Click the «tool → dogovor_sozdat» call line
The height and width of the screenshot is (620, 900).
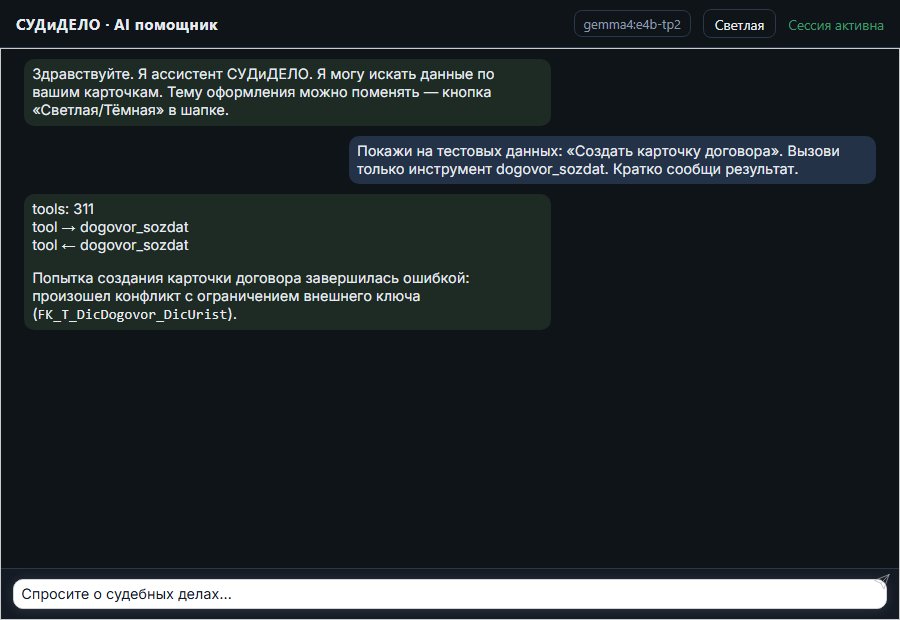point(110,227)
